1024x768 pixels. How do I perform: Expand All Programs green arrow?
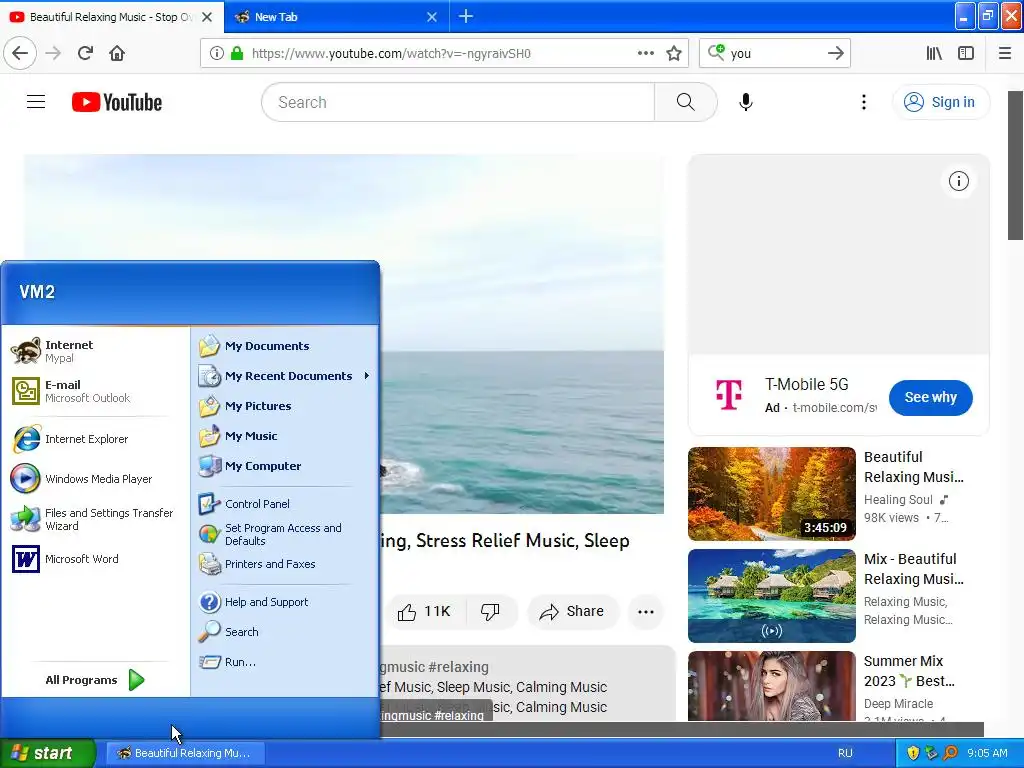coord(136,680)
